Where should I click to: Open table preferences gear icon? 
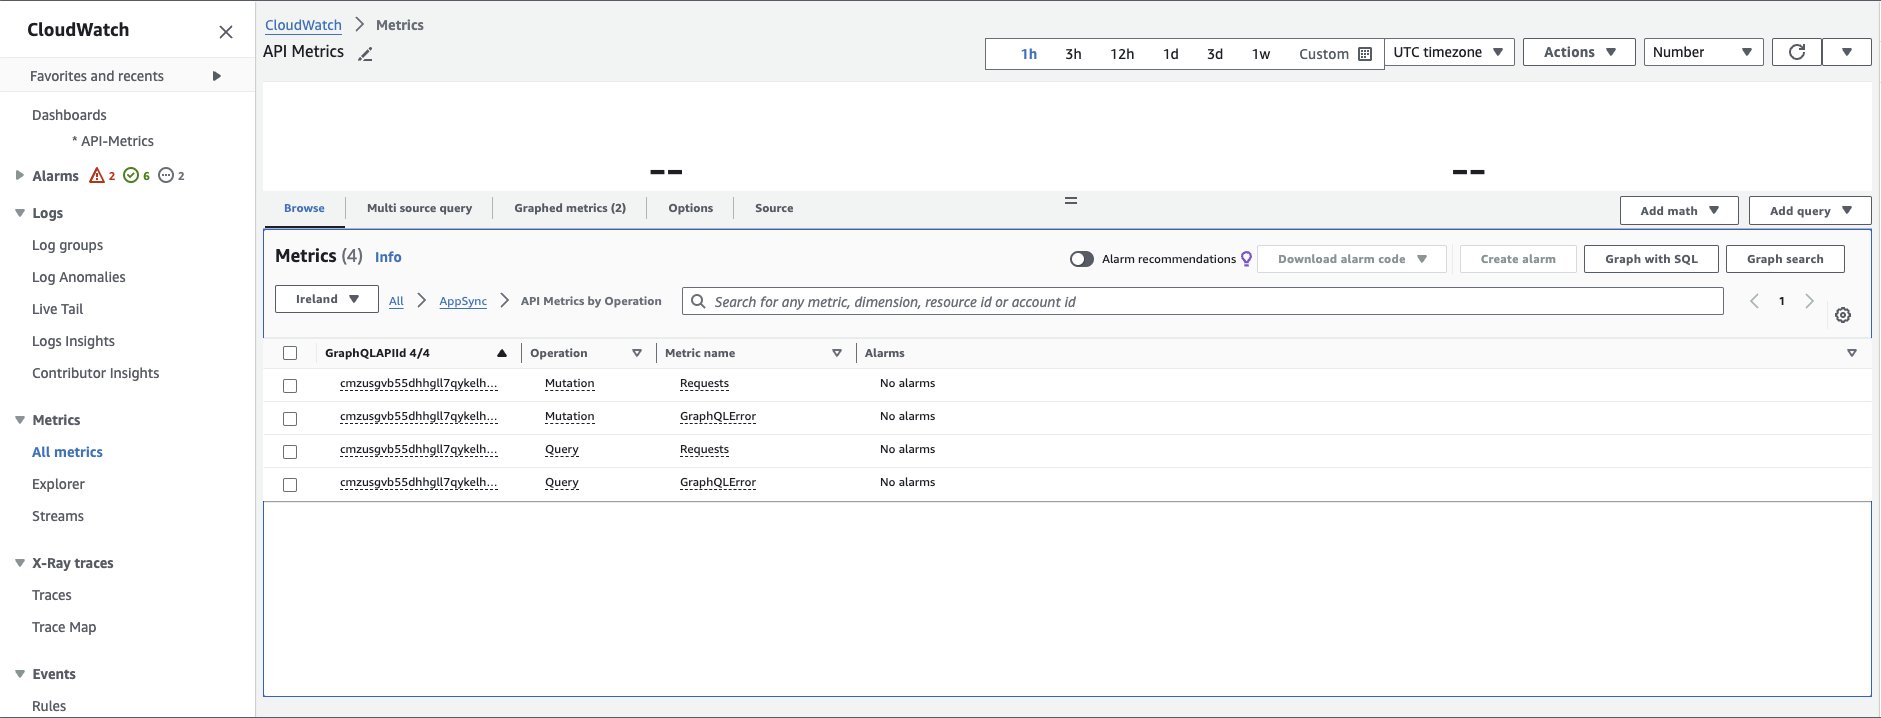tap(1842, 315)
